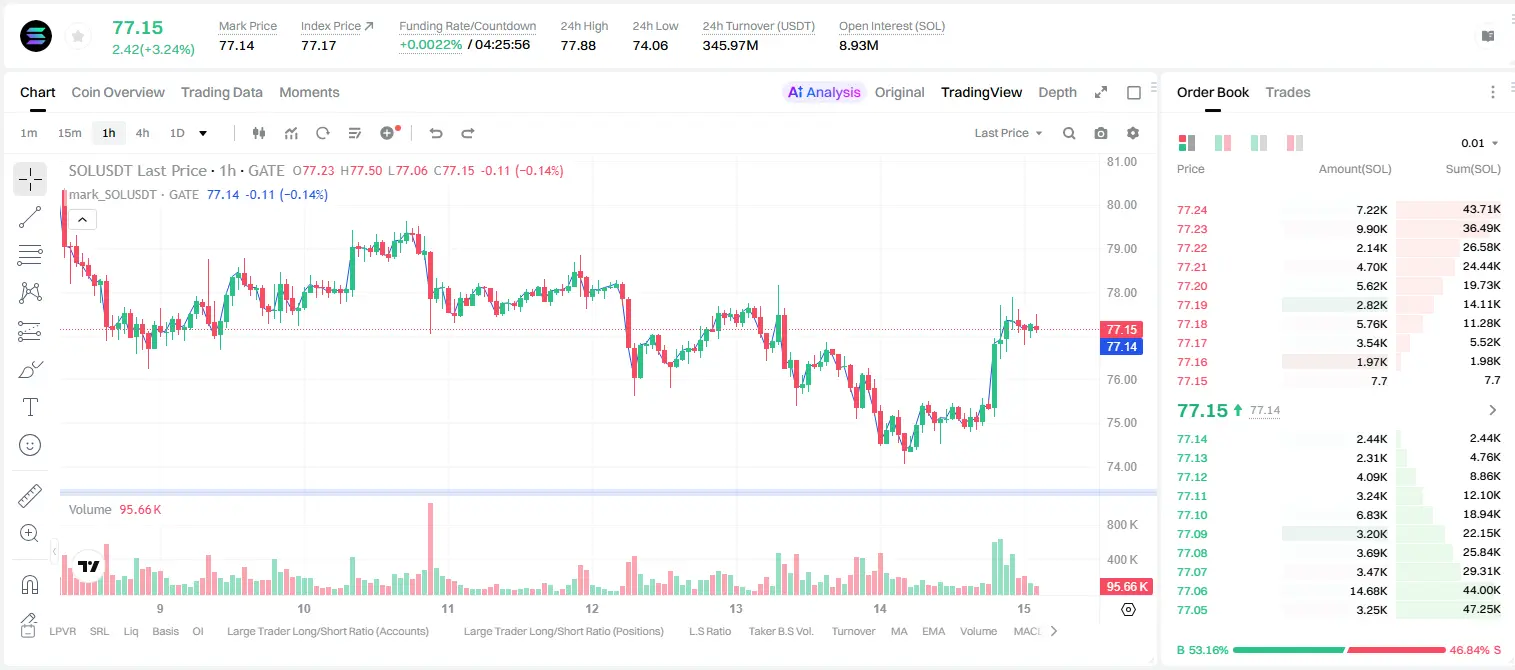The image size is (1515, 670).
Task: Expand more timeframe intervals arrow
Action: click(203, 133)
